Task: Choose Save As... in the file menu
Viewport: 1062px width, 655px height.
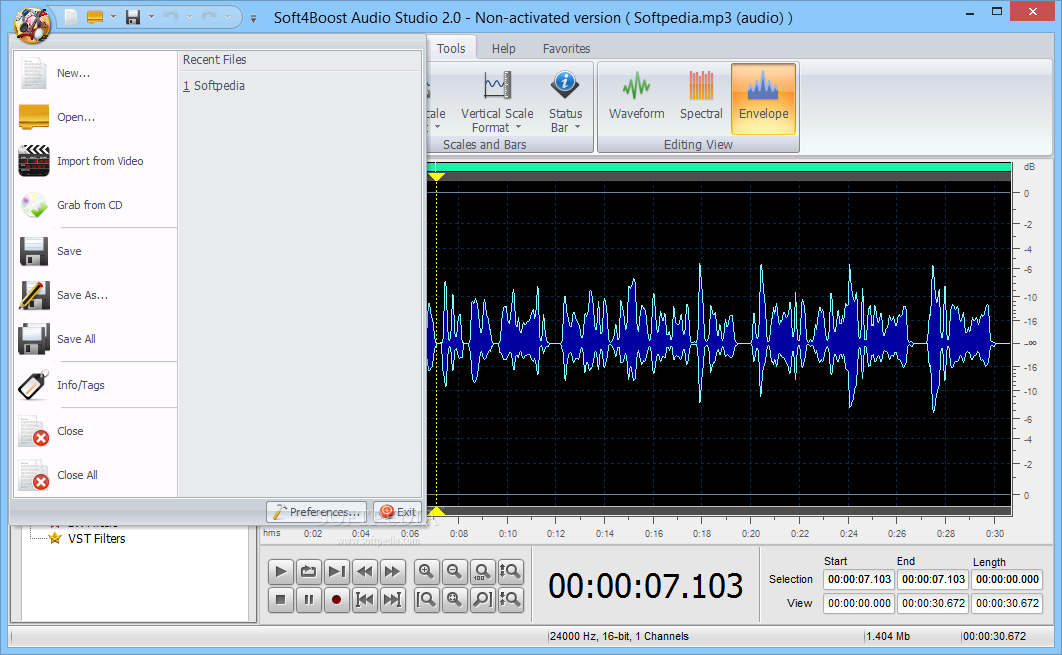Action: click(95, 295)
